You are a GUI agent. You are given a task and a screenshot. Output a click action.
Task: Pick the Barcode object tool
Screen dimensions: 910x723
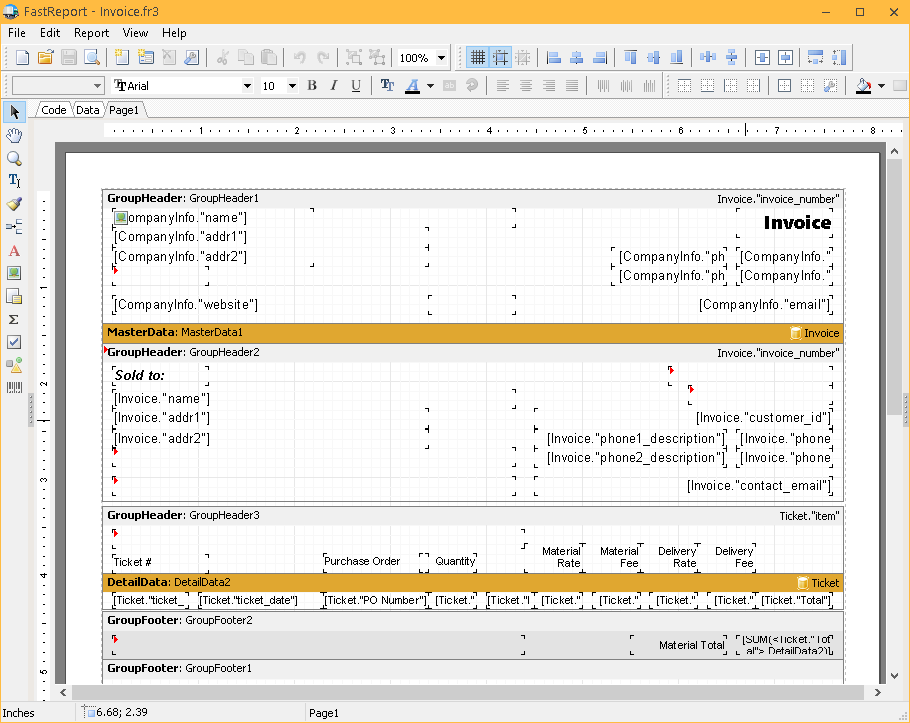14,388
